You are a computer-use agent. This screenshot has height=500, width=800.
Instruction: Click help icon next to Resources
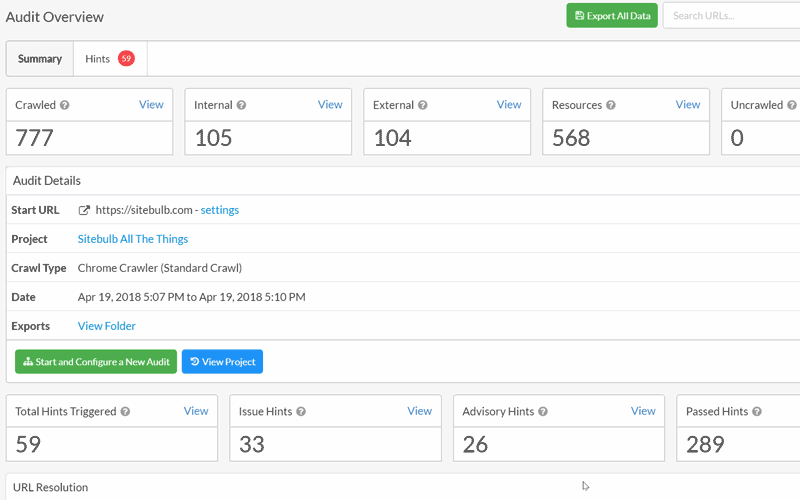[611, 105]
